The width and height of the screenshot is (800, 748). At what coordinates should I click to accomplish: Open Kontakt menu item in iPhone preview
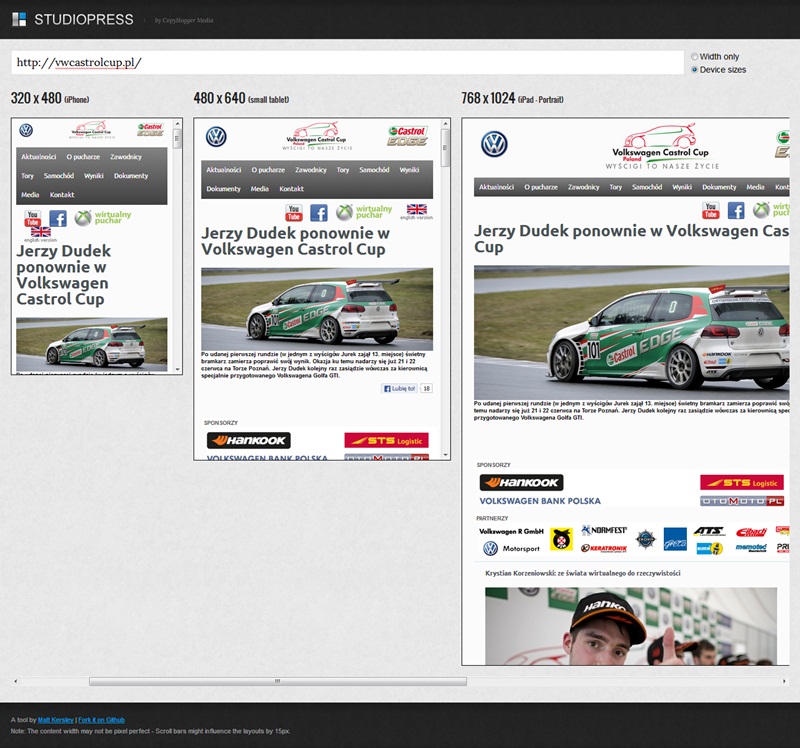pos(62,195)
